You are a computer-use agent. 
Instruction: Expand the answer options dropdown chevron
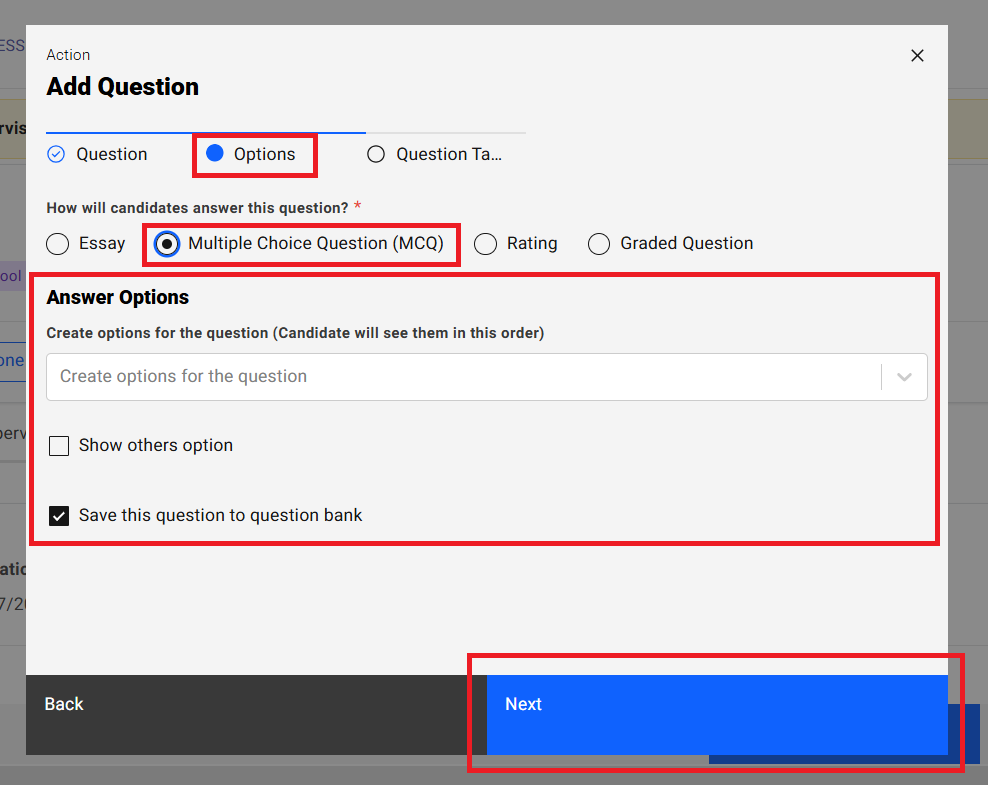[904, 377]
